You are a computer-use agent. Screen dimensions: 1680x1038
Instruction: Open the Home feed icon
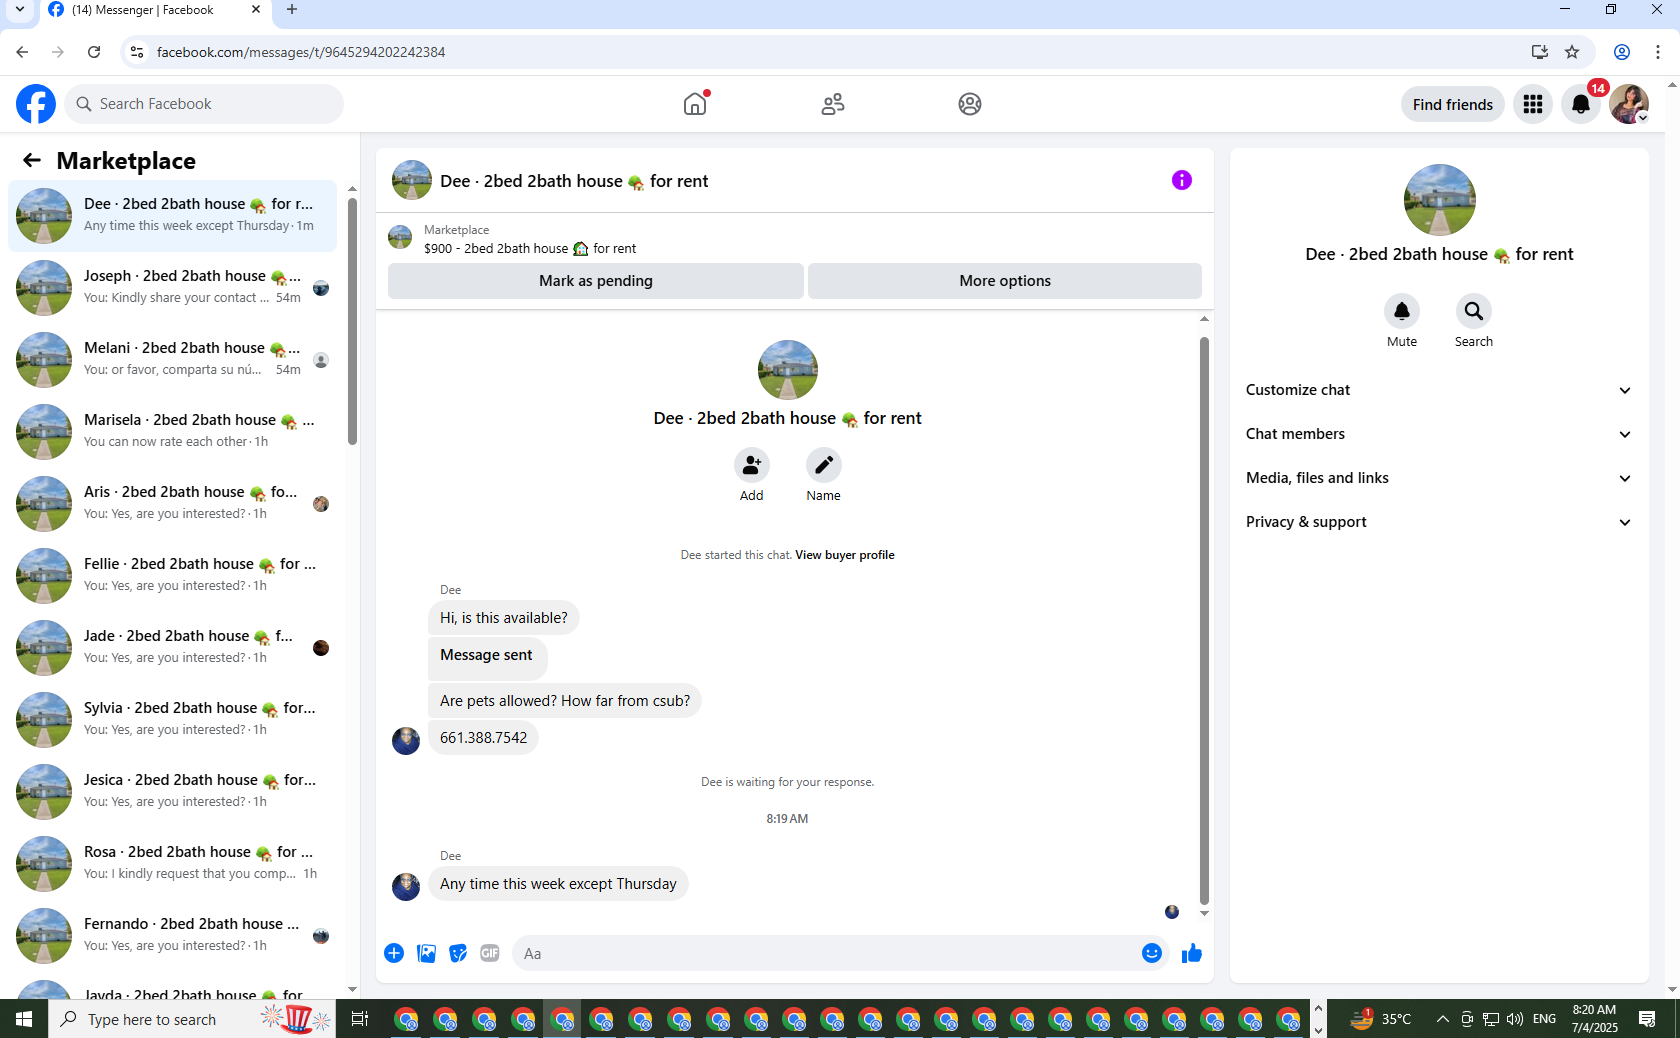[x=695, y=104]
